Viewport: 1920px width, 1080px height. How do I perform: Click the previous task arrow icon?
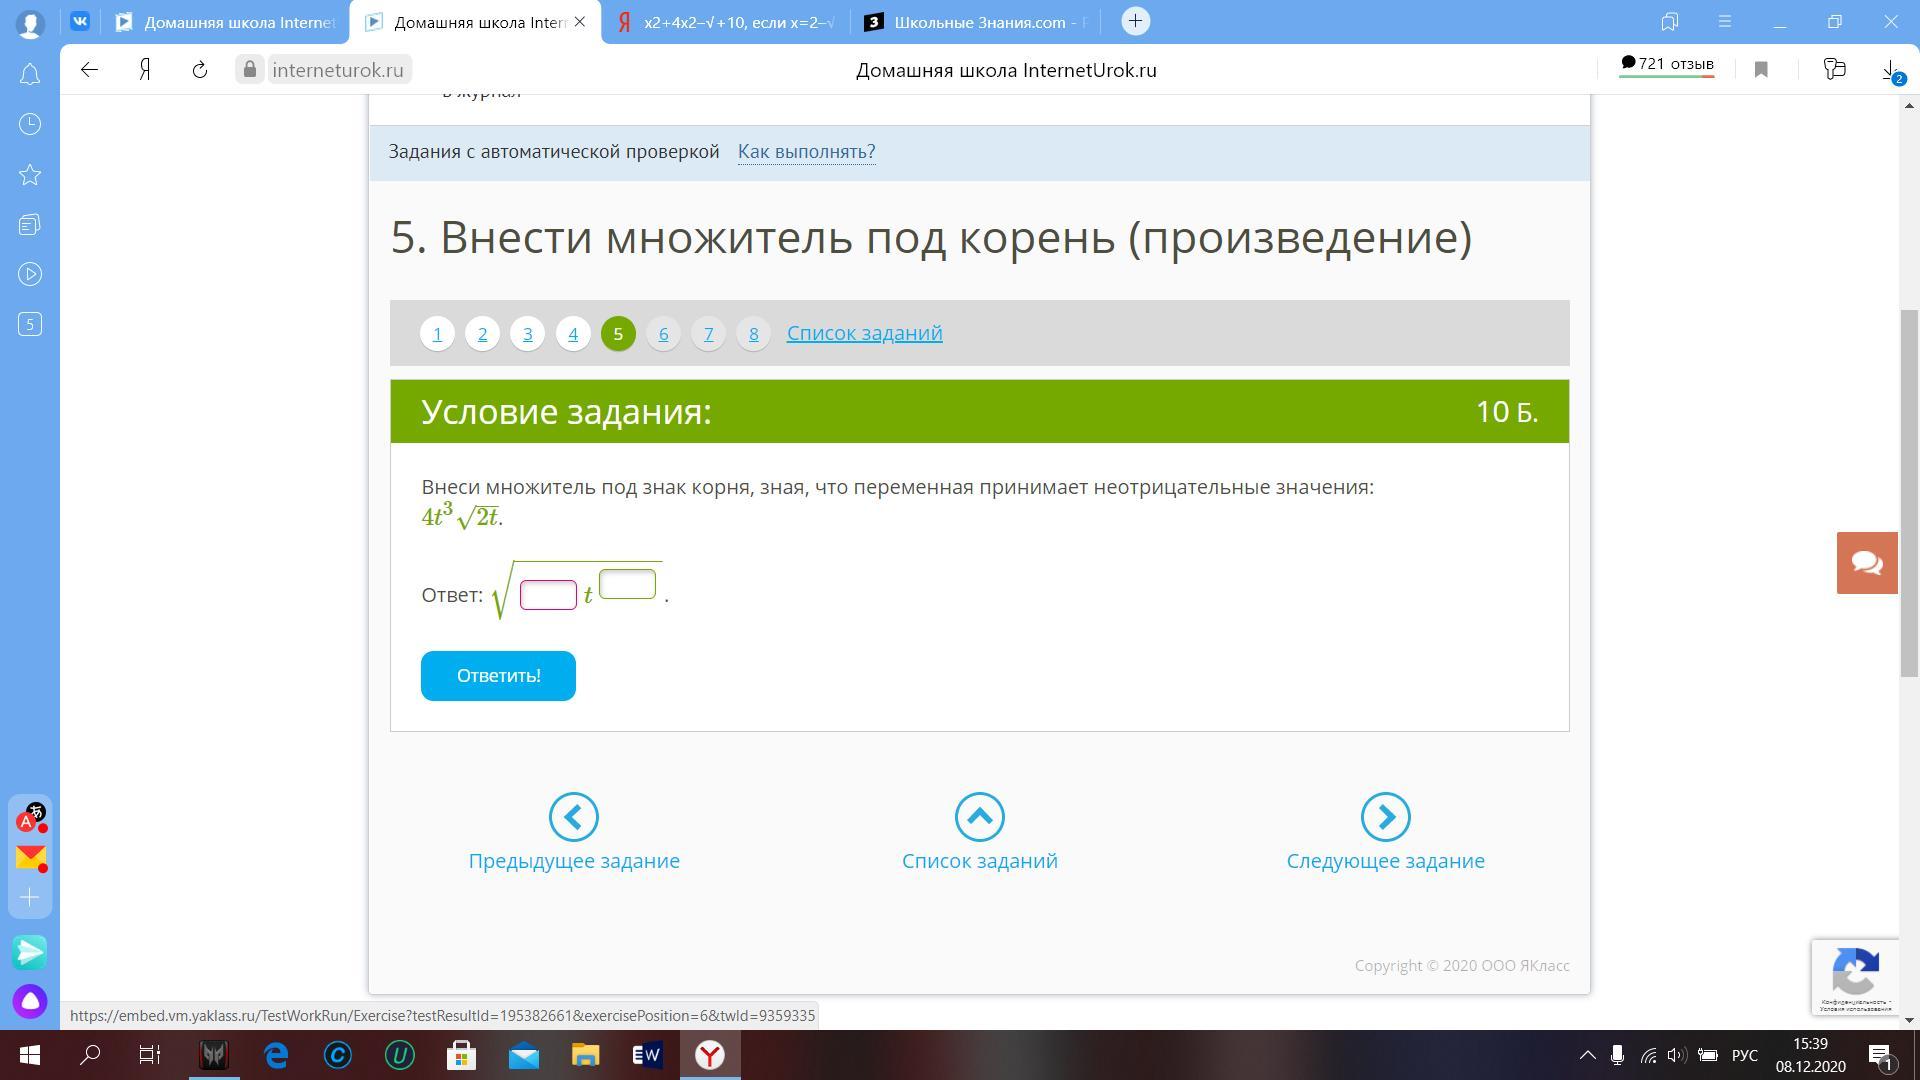[573, 817]
